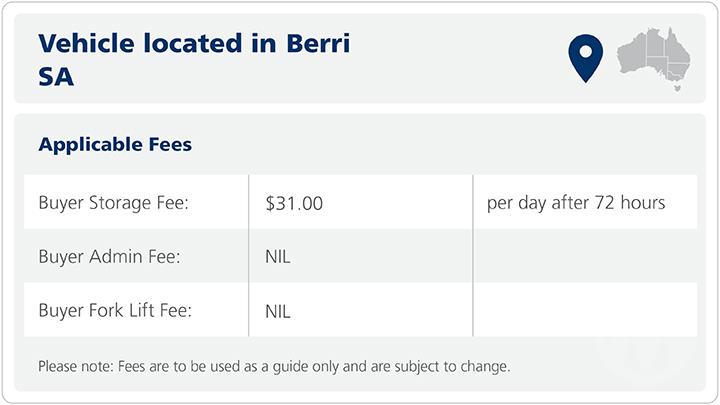Select the 'Applicable Fees' section title

115,145
